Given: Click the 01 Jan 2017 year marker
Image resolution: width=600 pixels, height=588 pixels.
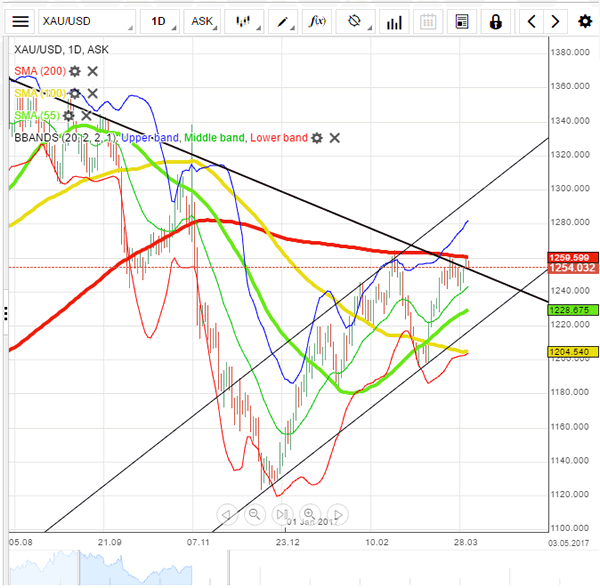Looking at the screenshot, I should tap(313, 522).
